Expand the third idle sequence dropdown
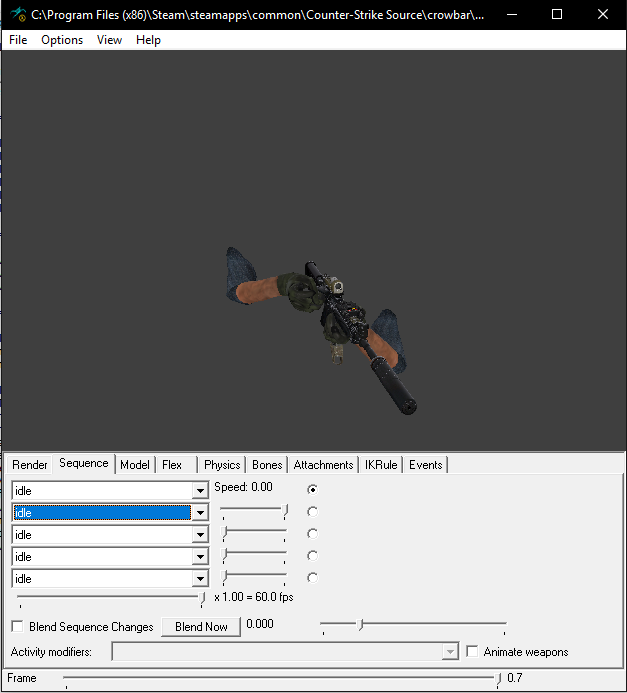Viewport: 627px width, 693px height. (x=200, y=535)
